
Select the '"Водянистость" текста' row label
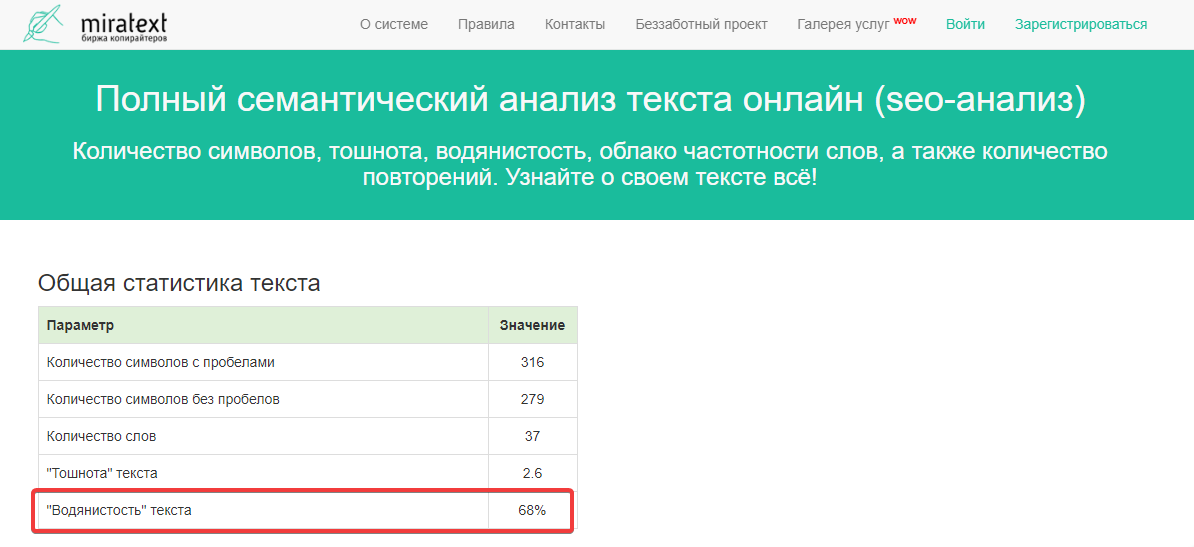[119, 510]
